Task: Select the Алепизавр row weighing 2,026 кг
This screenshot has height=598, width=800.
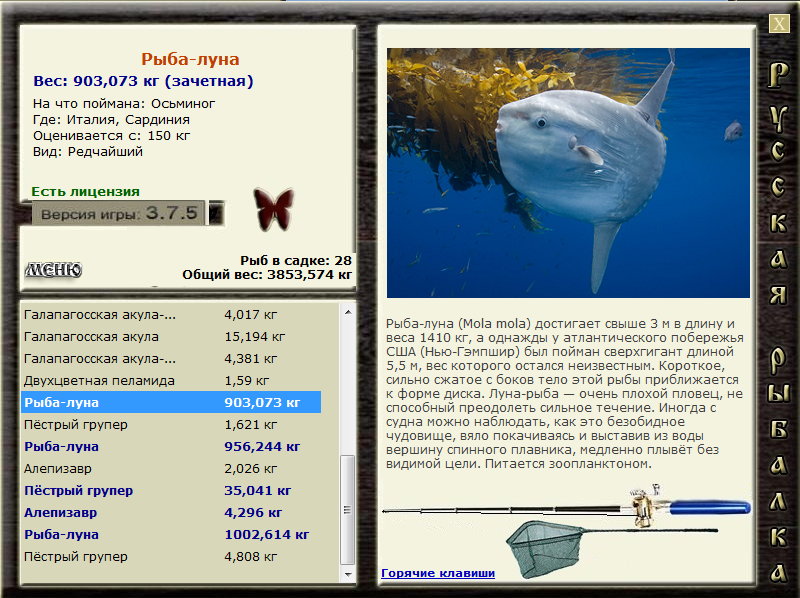Action: [172, 468]
